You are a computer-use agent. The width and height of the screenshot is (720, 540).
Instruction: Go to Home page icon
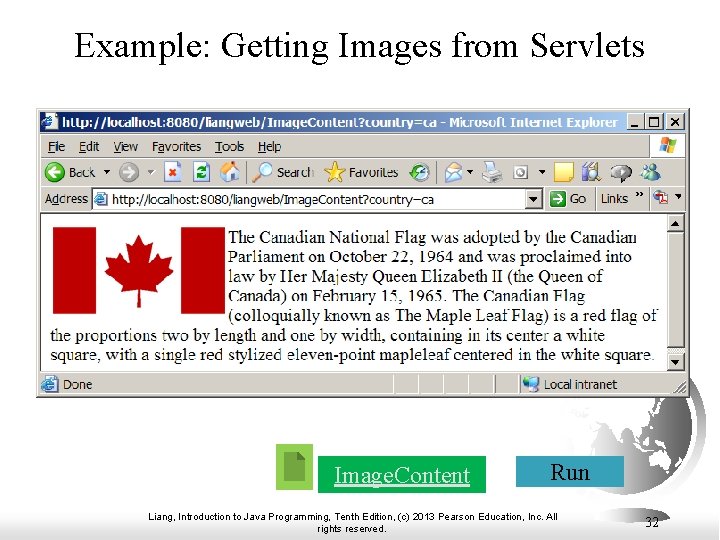tap(230, 172)
